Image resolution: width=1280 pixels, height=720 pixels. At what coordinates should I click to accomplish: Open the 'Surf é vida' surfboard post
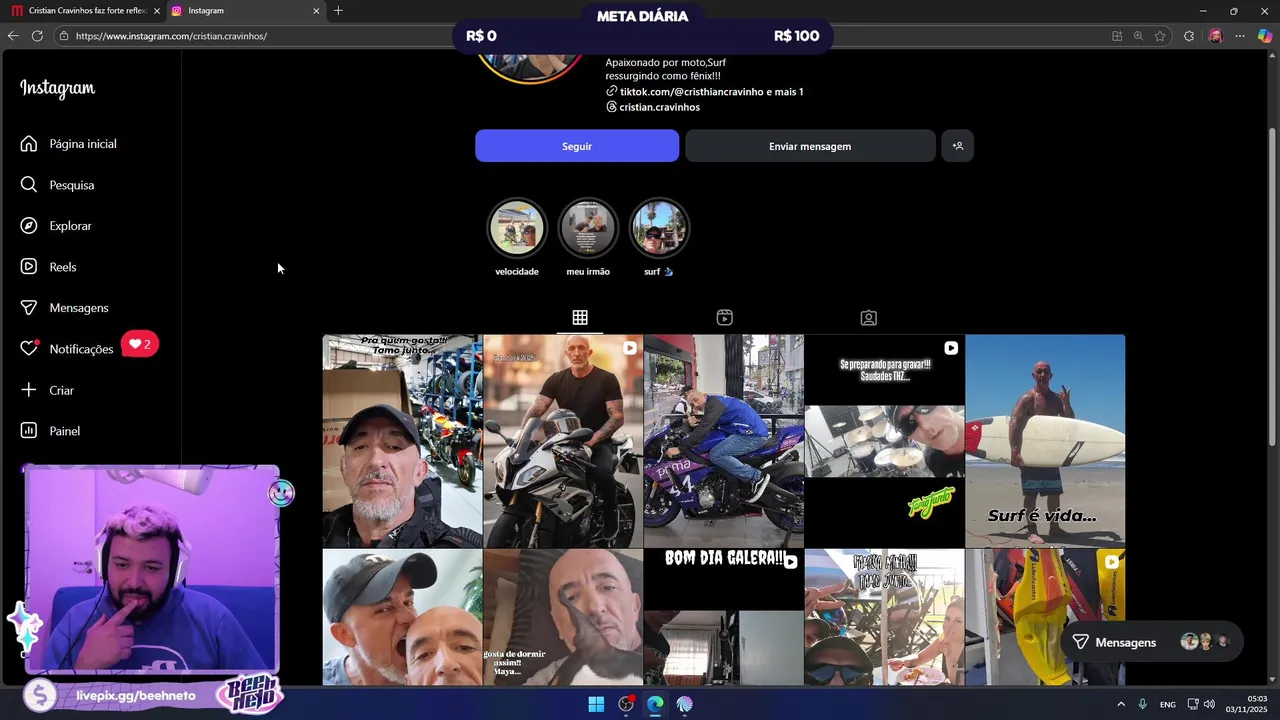[1045, 441]
